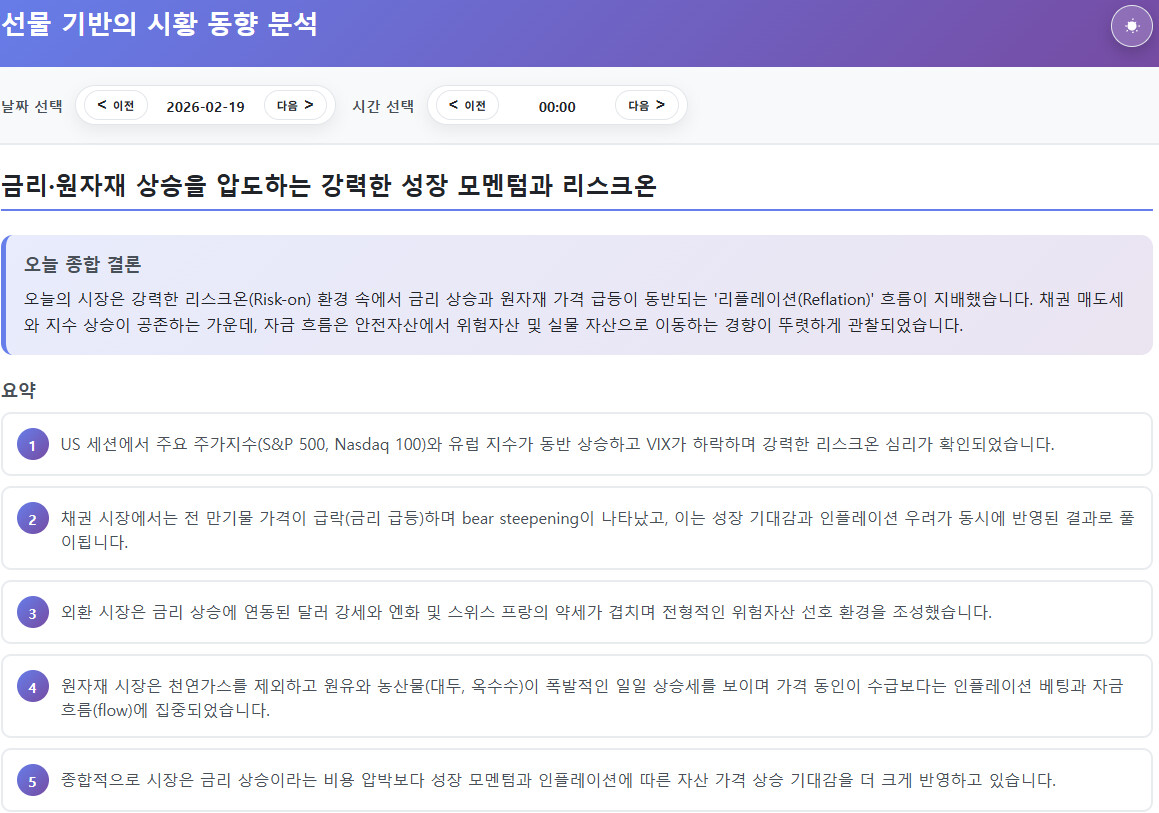Select summary card starting with 종합적으로 시장은

click(577, 780)
